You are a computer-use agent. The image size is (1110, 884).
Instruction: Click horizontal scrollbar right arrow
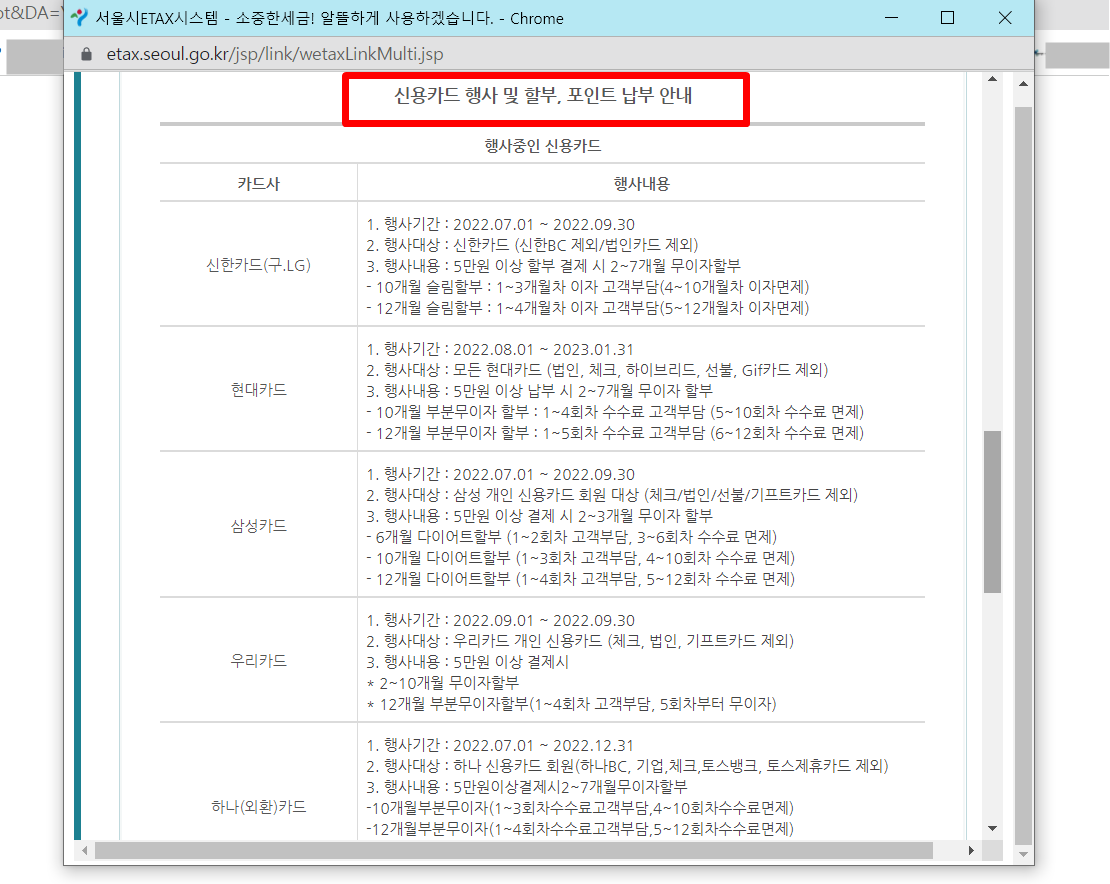971,850
